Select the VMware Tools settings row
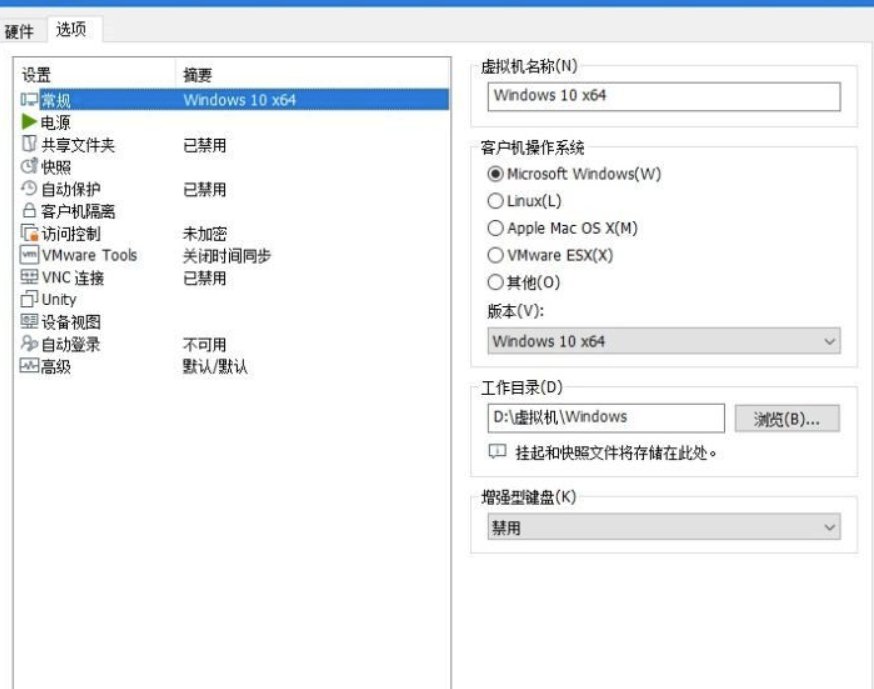Viewport: 874px width, 689px height. click(234, 255)
